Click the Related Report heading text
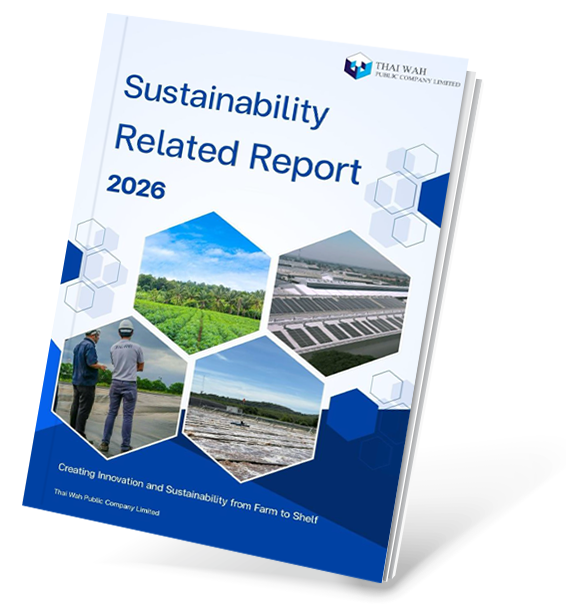 point(237,156)
